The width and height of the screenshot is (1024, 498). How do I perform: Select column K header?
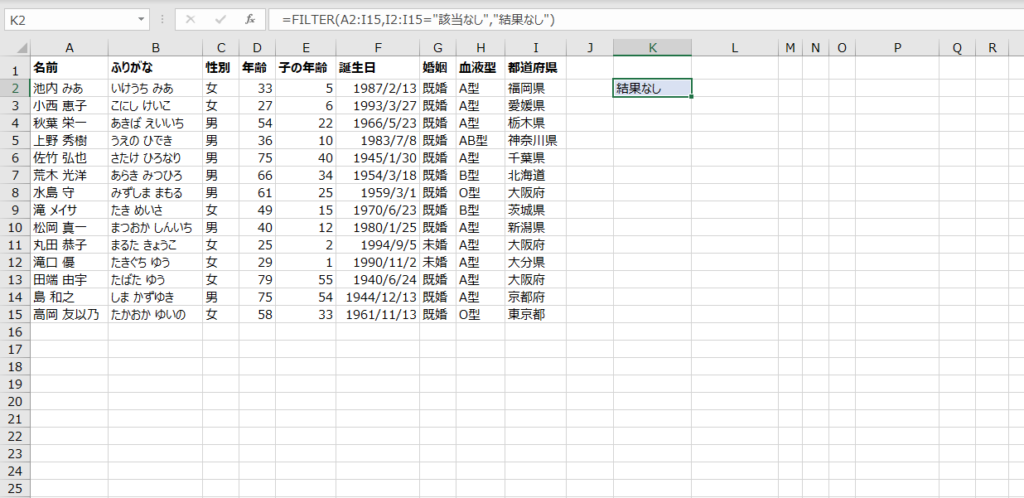(x=652, y=47)
